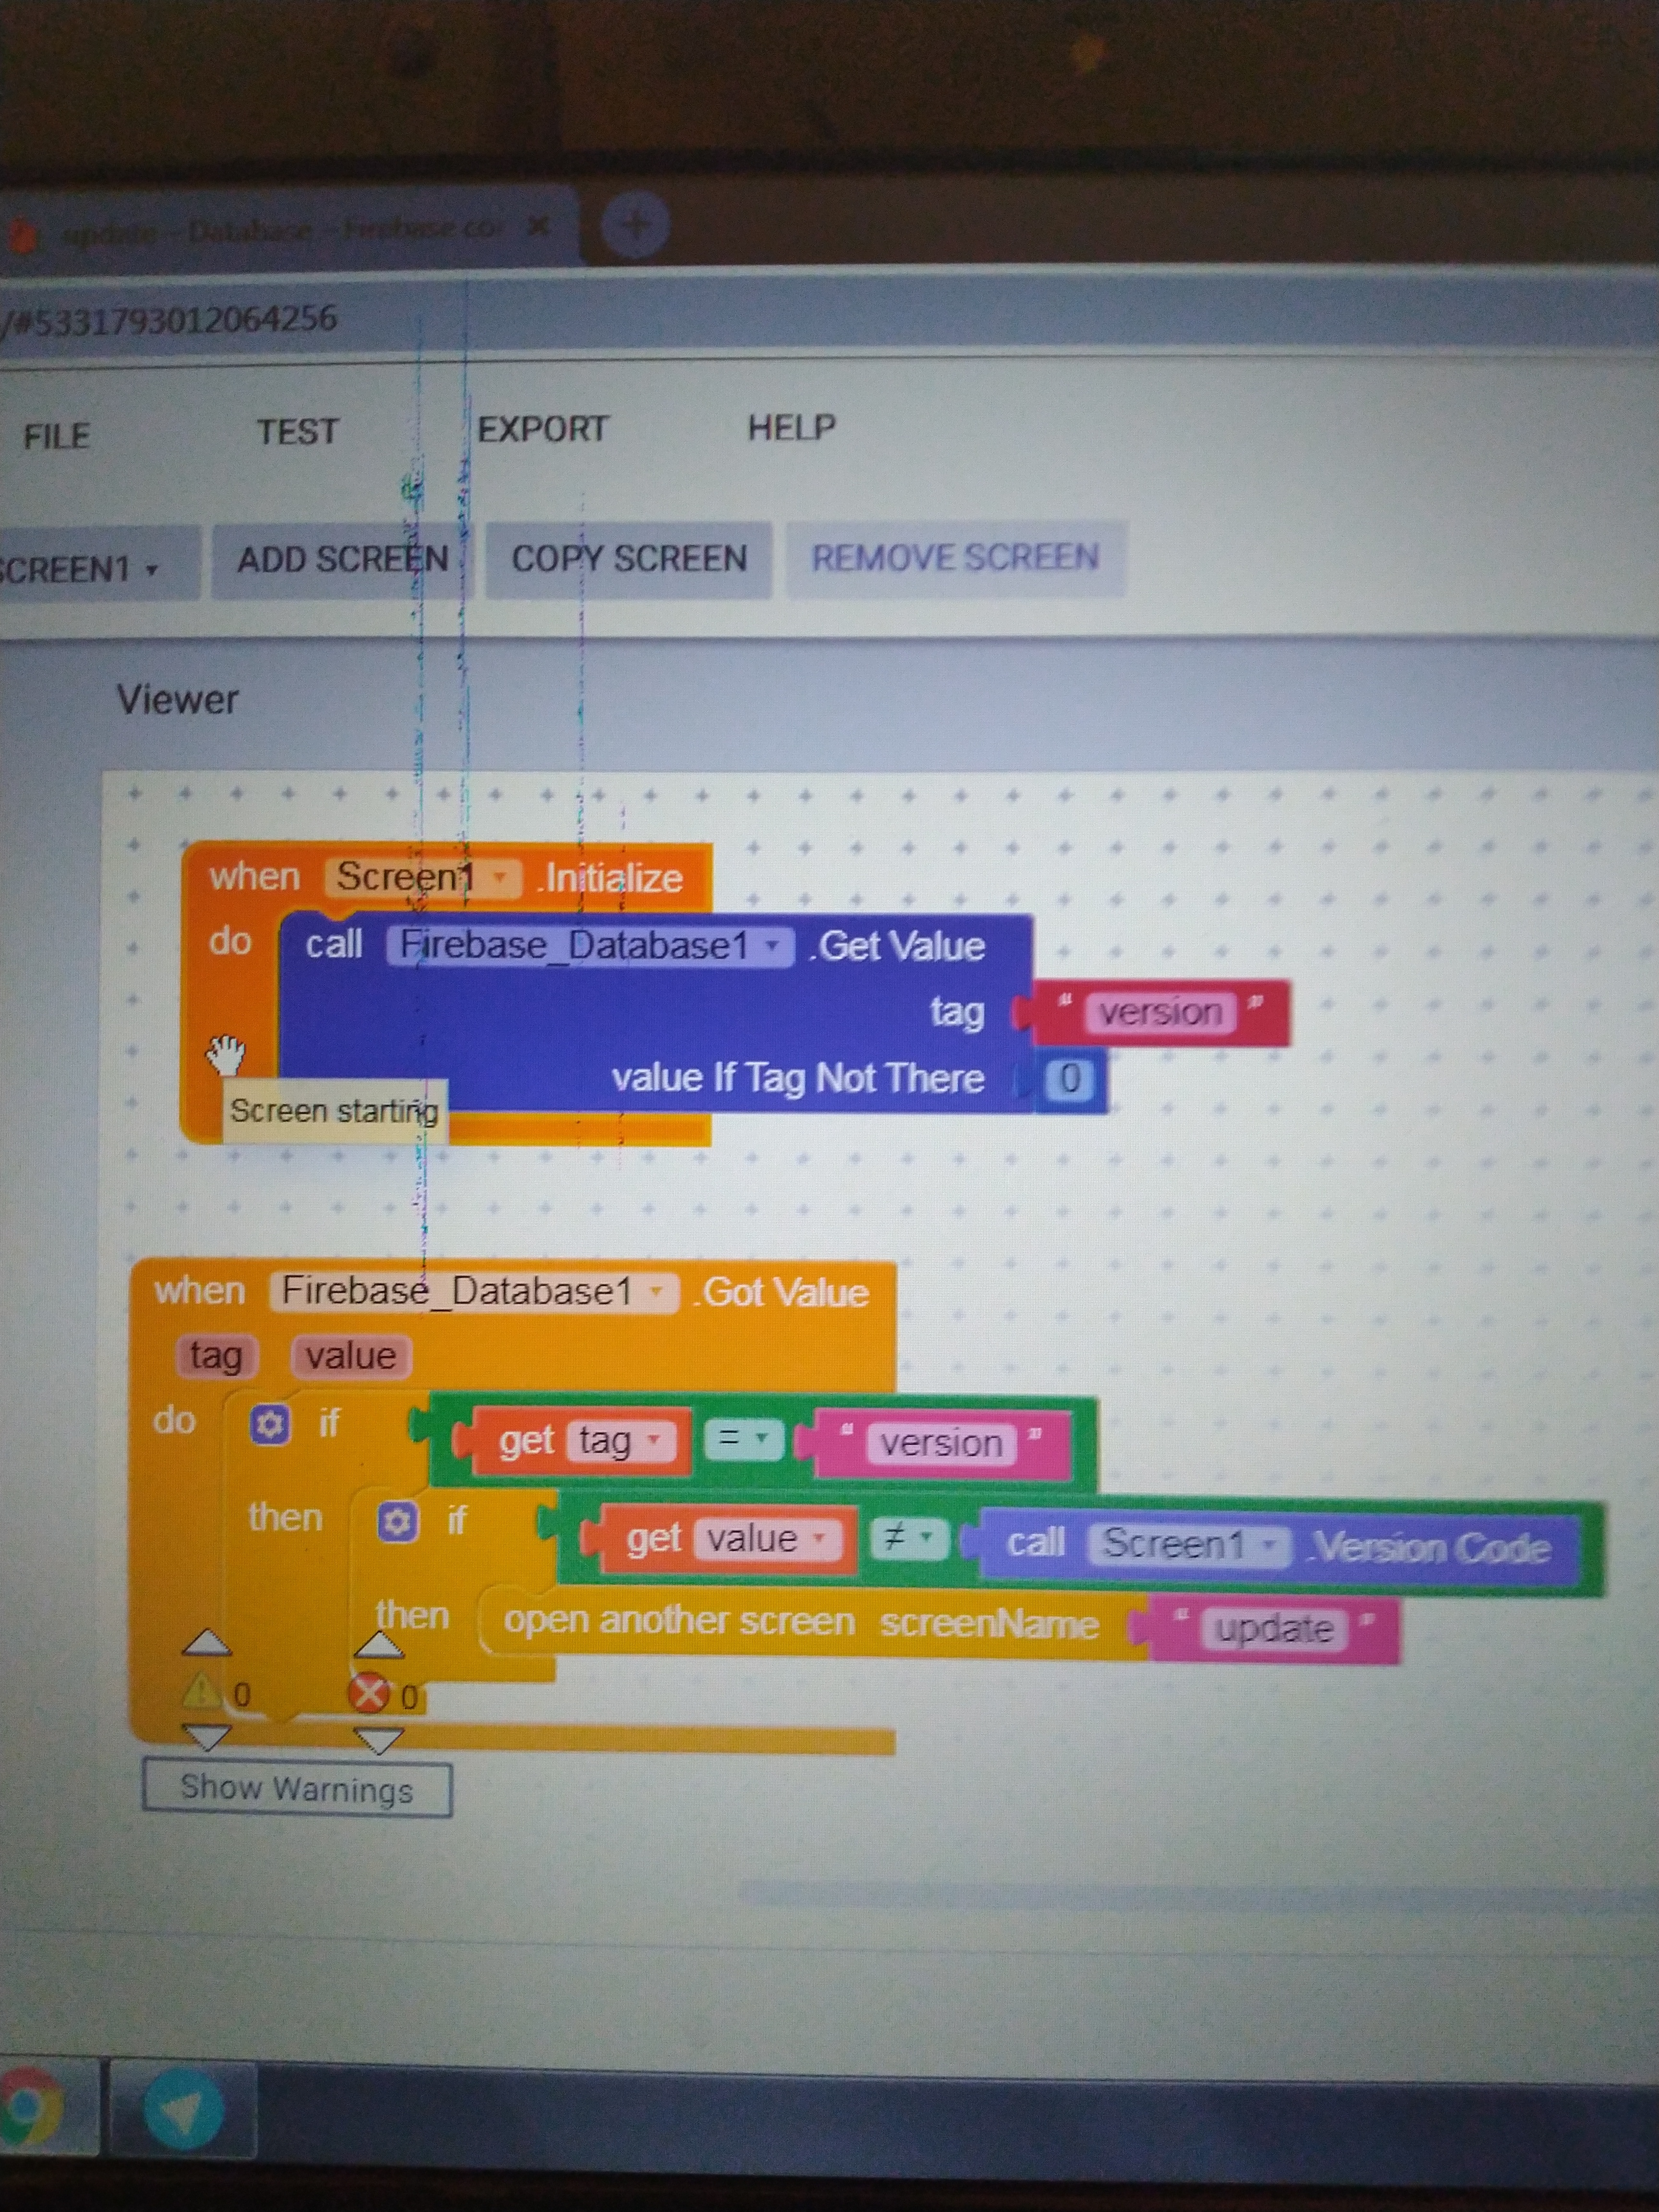Viewport: 1659px width, 2212px height.
Task: Open the TEST menu
Action: point(297,432)
